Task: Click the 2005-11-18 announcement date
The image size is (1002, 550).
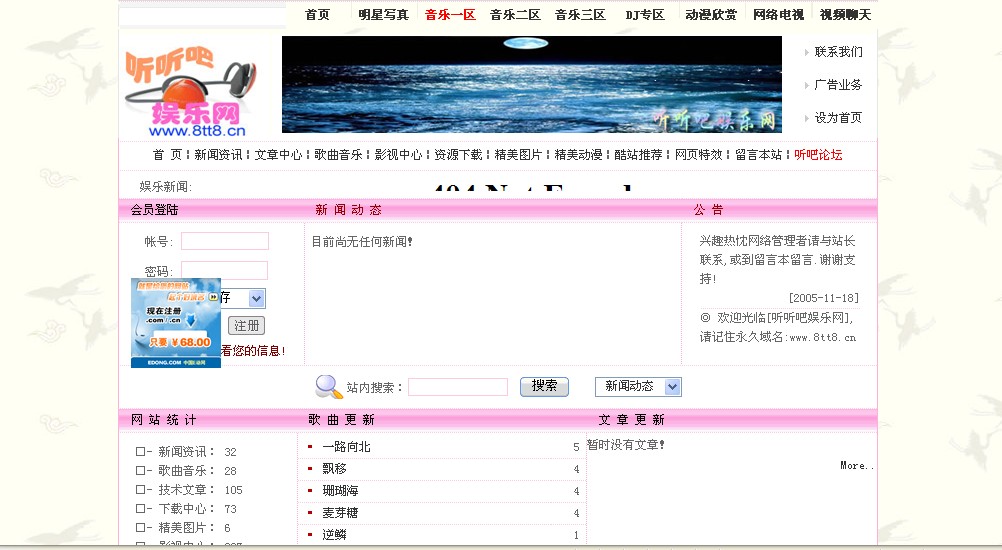Action: coord(824,298)
